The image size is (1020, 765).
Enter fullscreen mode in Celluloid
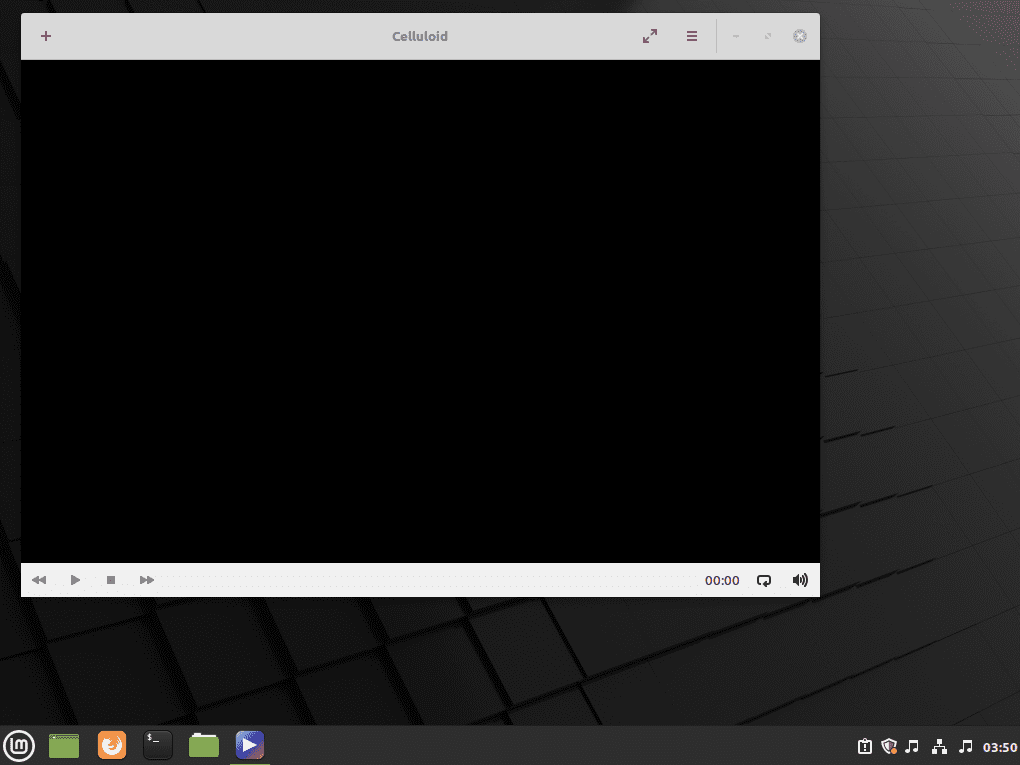[649, 36]
